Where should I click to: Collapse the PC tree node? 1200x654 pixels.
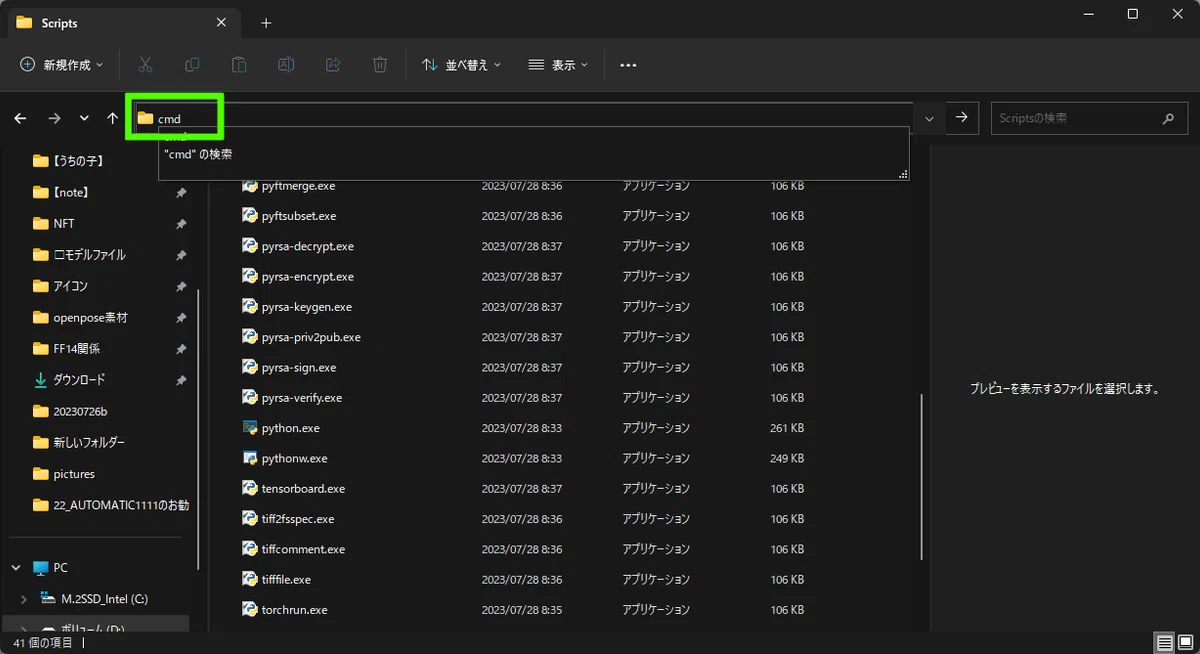point(16,567)
